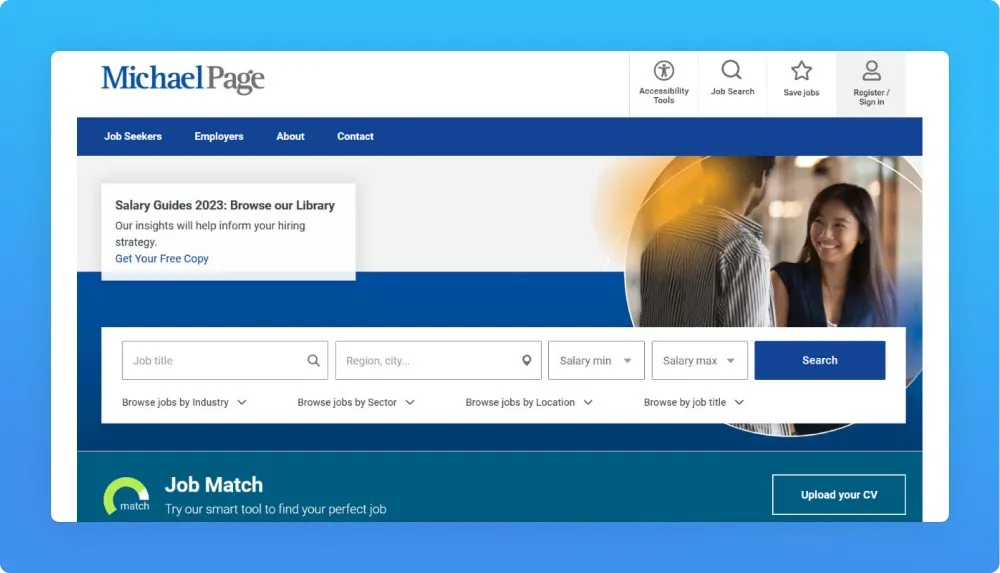
Task: Click 'Try our smart tool' tagline text
Action: click(x=276, y=509)
